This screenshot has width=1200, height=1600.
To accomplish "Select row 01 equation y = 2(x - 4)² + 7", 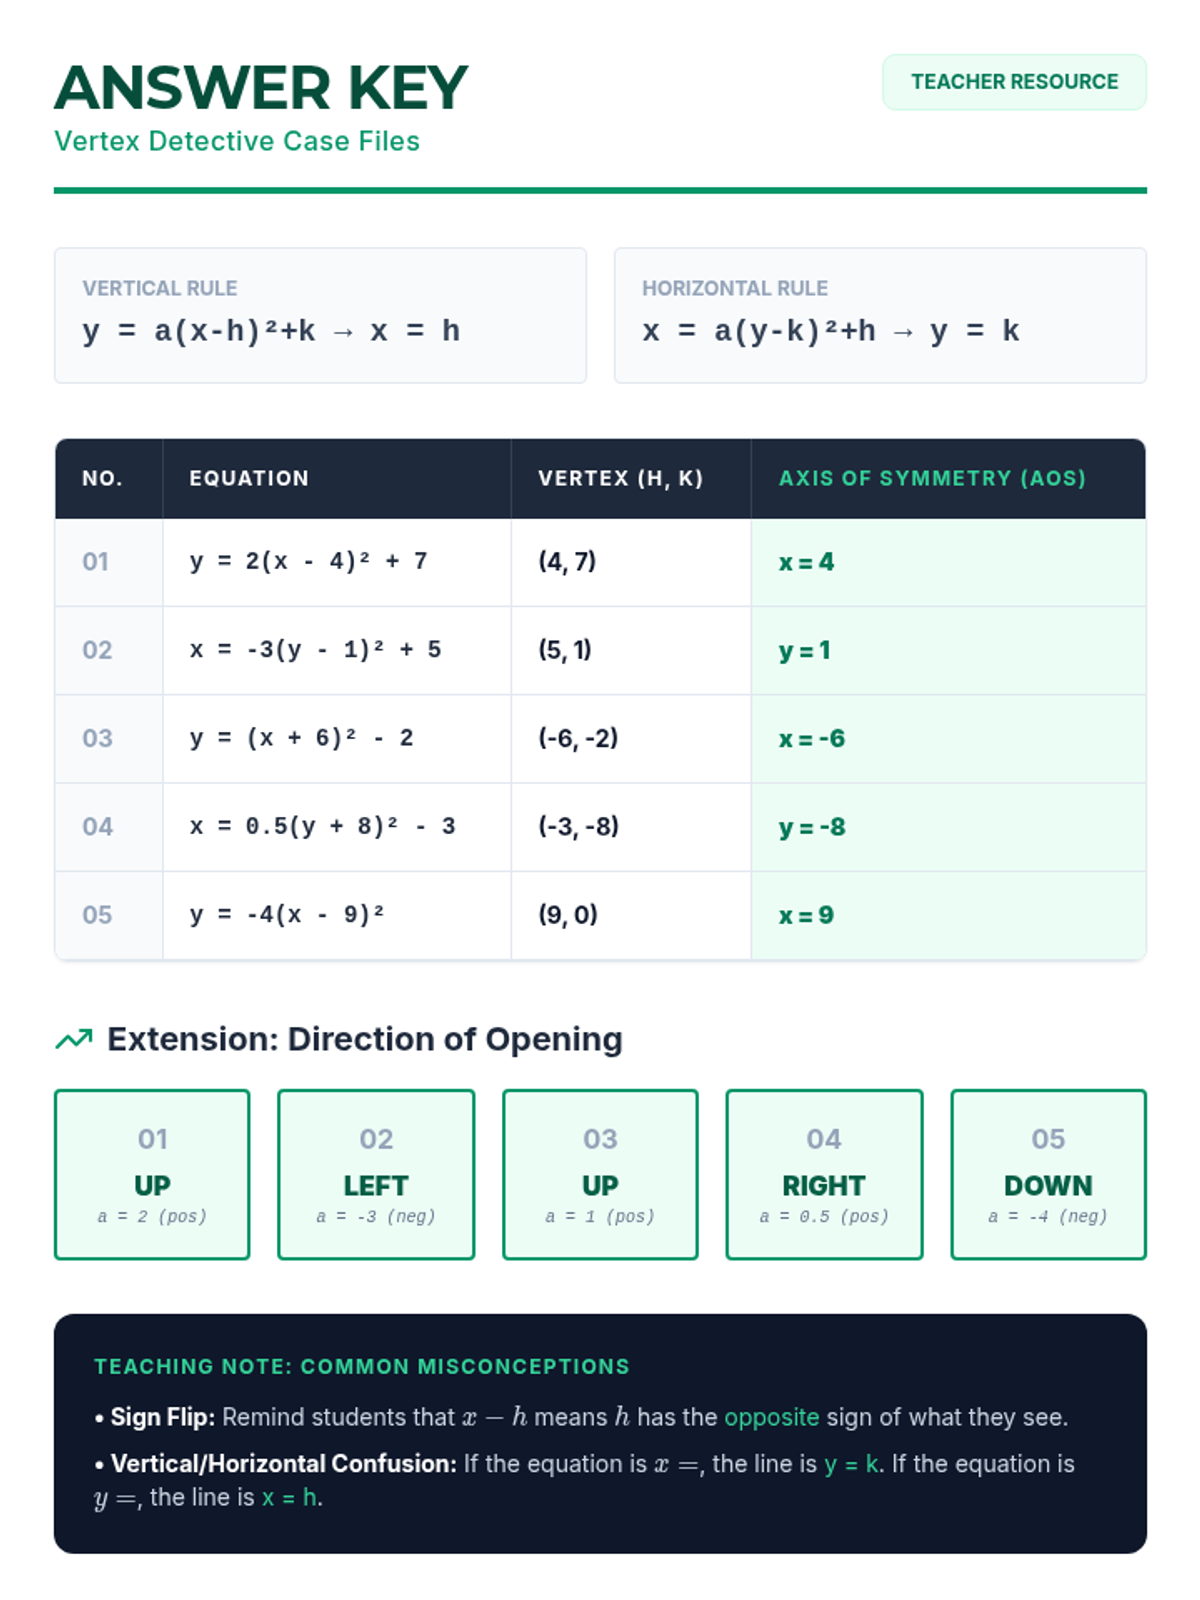I will click(x=308, y=561).
